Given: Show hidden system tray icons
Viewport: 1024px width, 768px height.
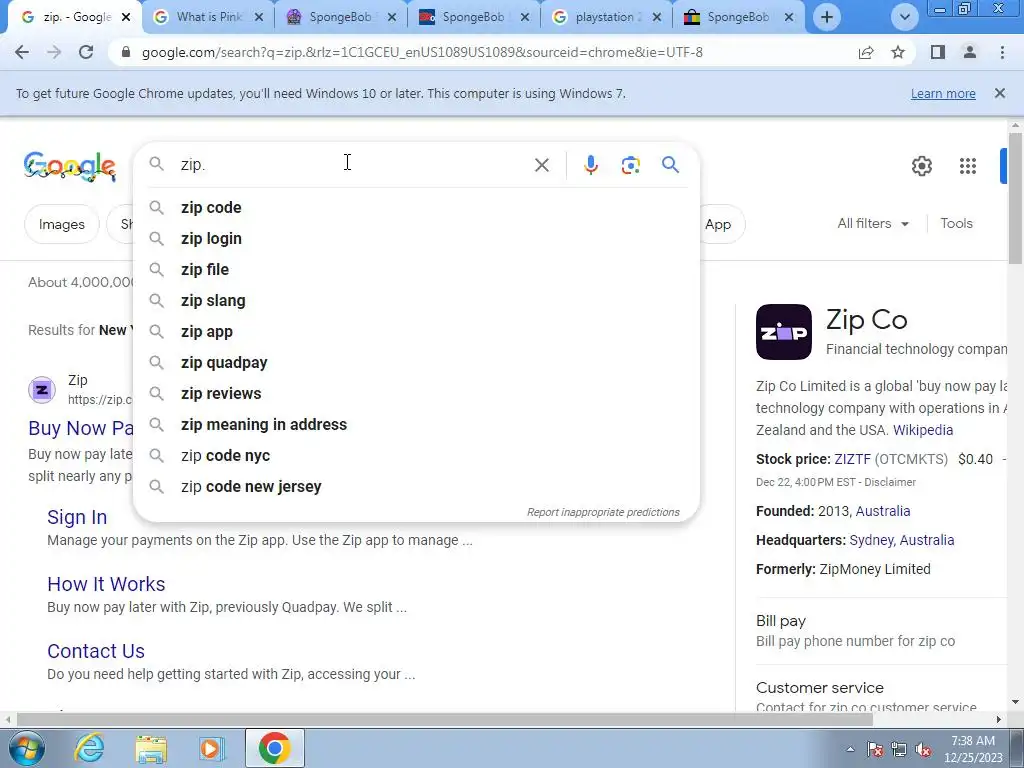Looking at the screenshot, I should coord(850,750).
